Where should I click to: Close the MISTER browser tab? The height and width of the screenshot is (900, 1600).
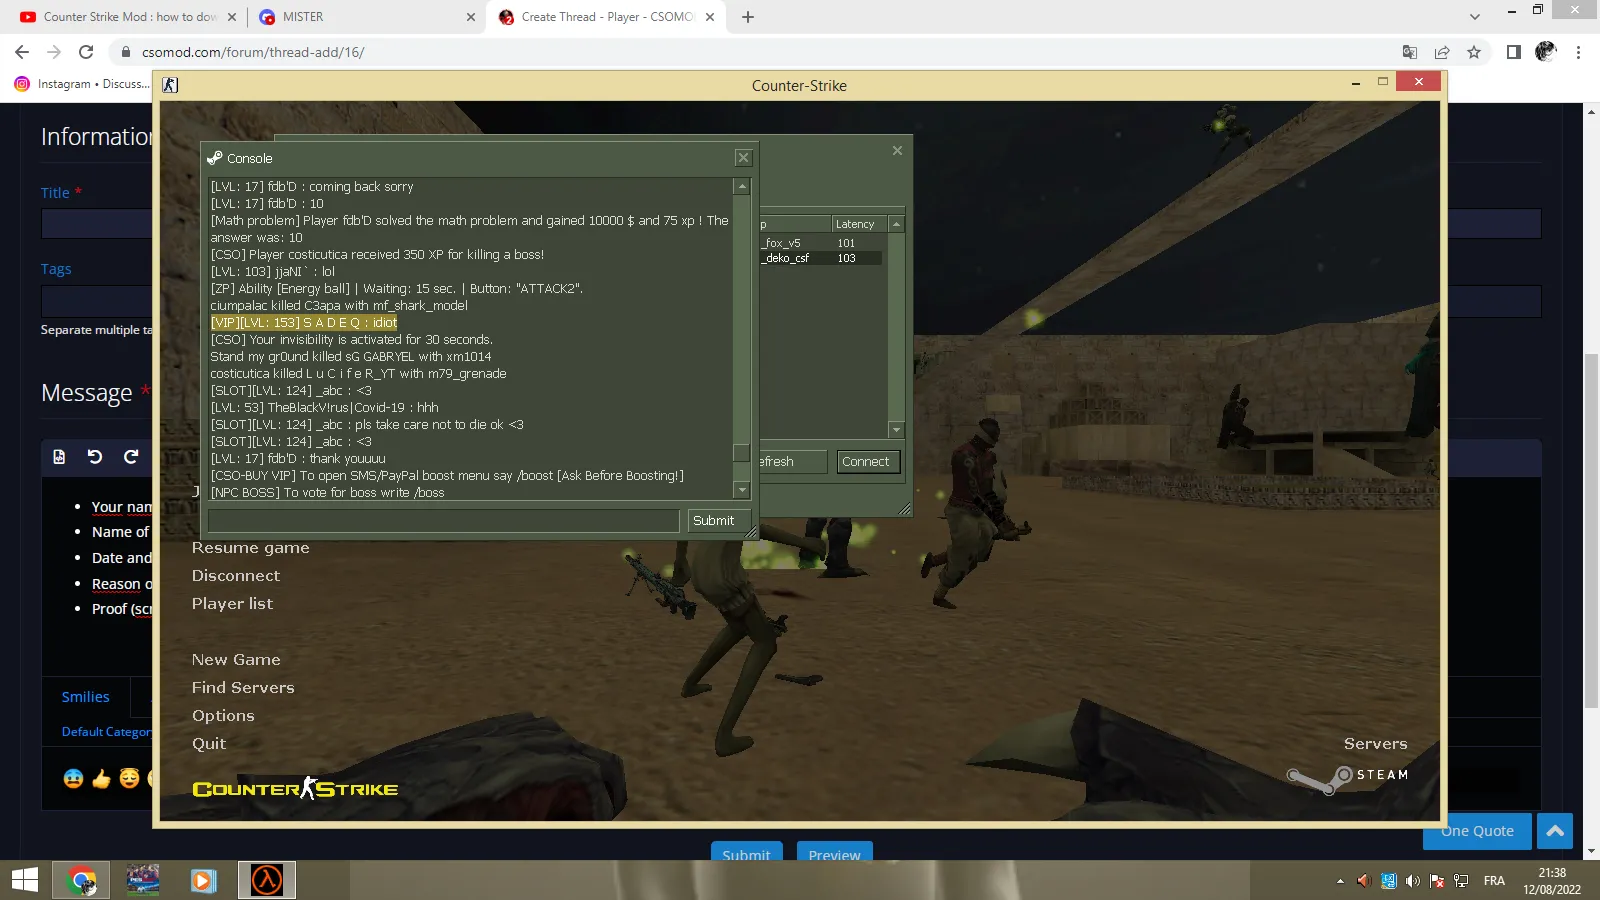[x=471, y=17]
